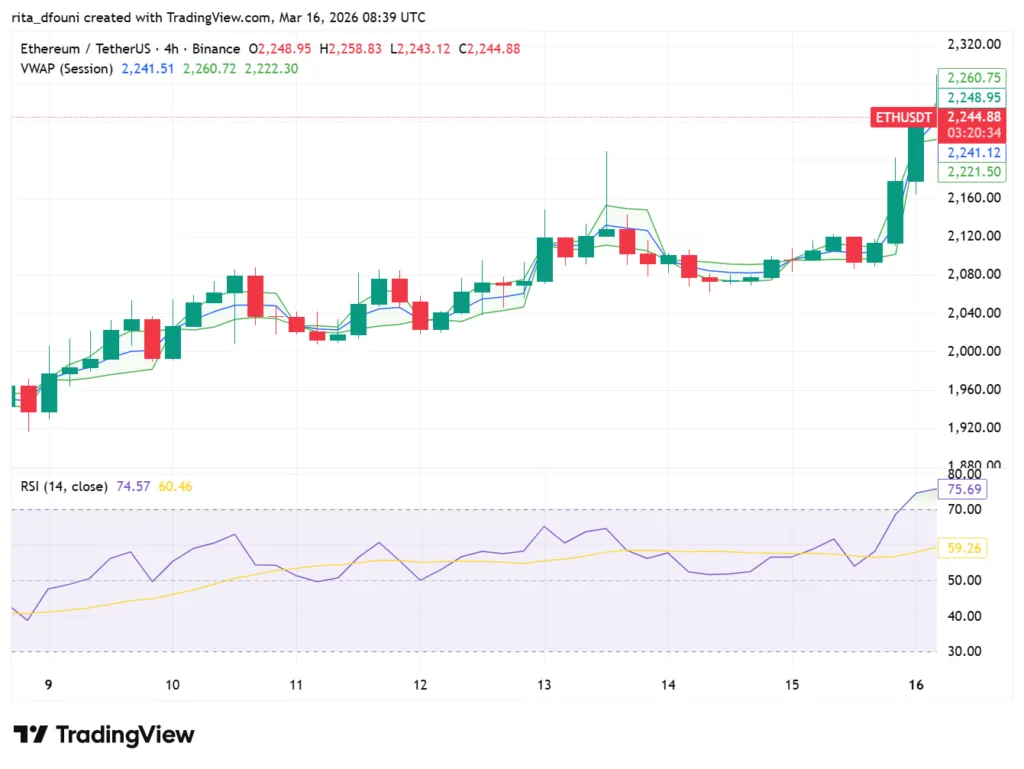Click the red ETHUSDT price flag
Screen dimensions: 1024x769
pyautogui.click(x=901, y=117)
